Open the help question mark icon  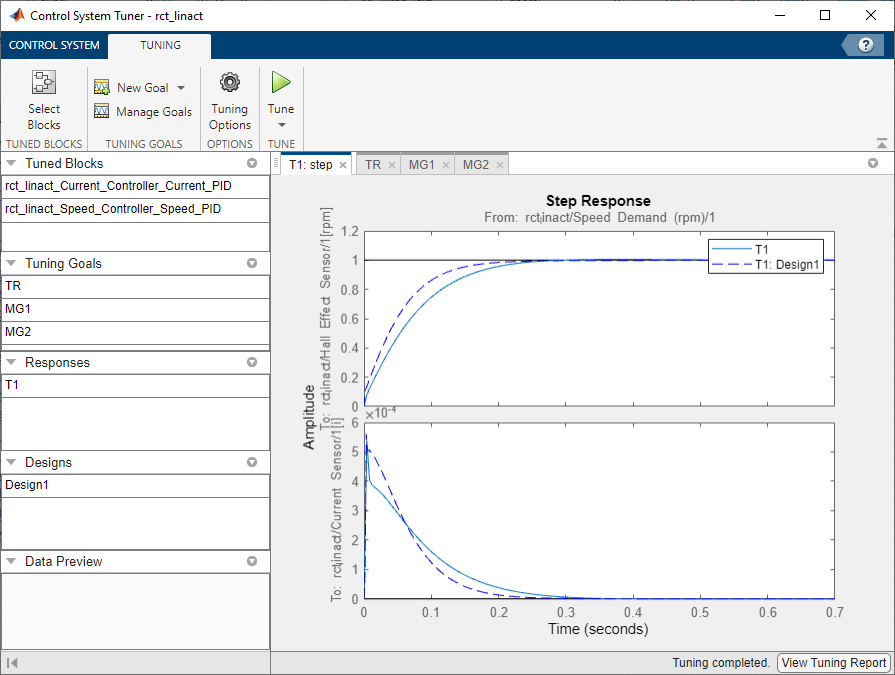coord(866,45)
